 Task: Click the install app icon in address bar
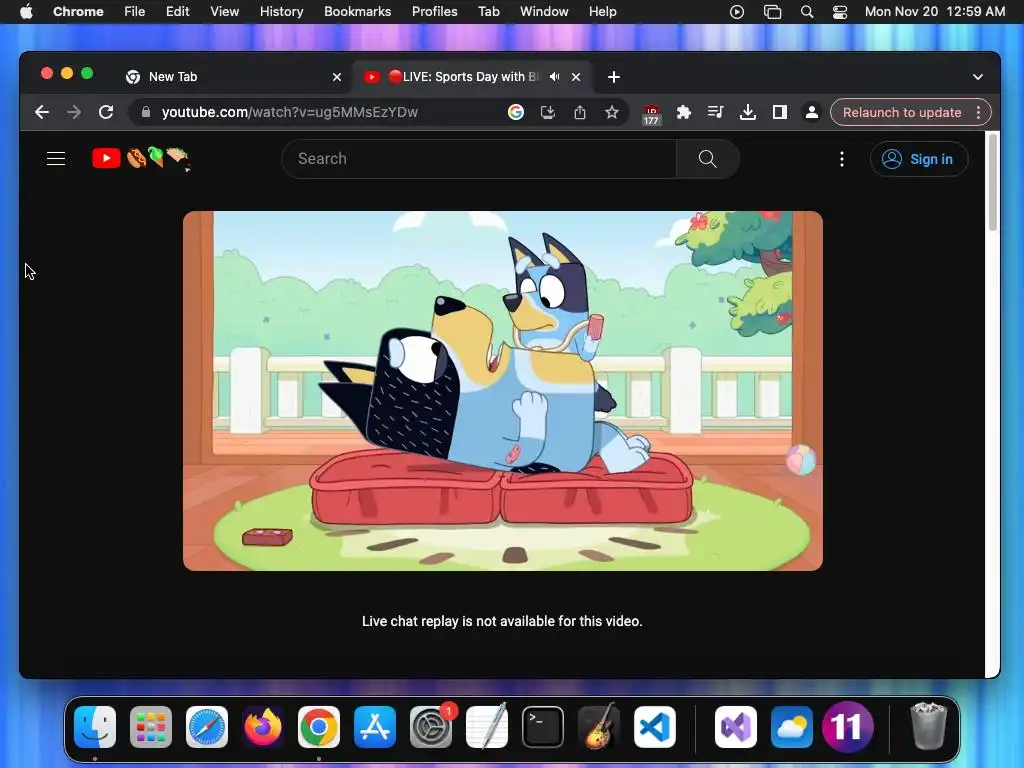tap(548, 112)
